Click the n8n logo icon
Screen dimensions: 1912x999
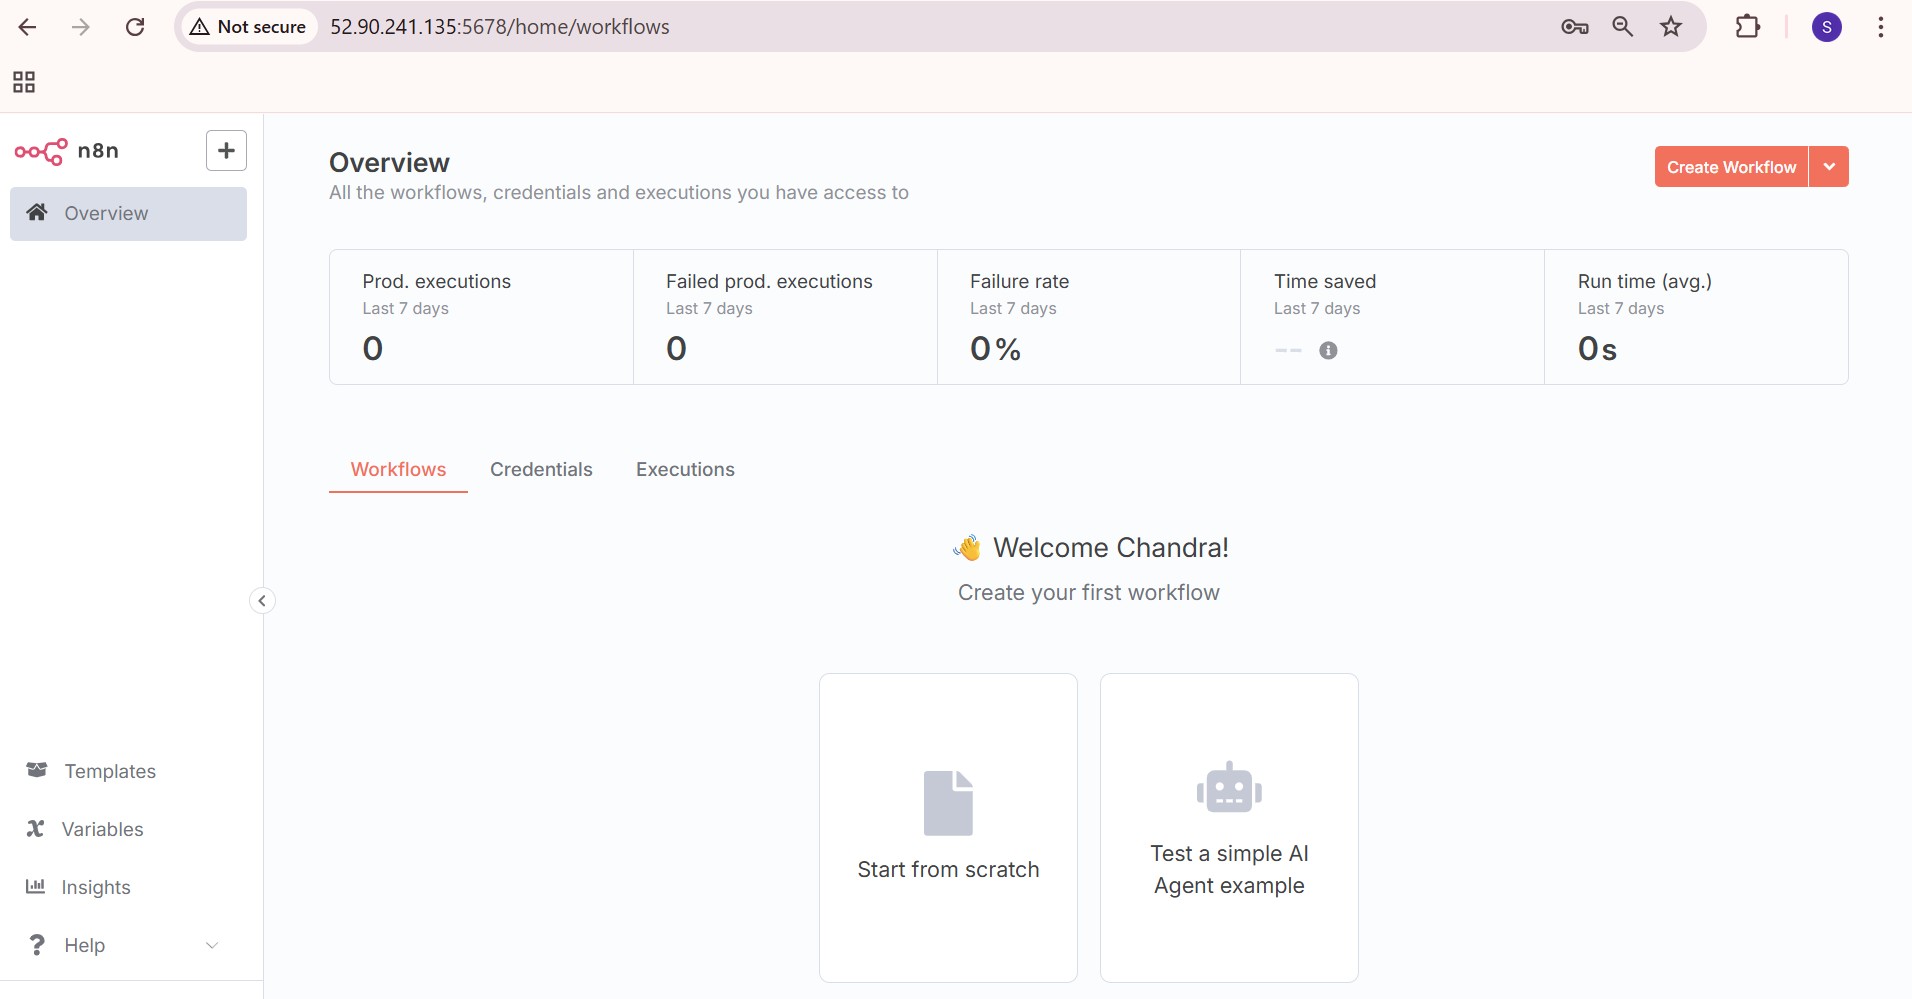coord(41,151)
